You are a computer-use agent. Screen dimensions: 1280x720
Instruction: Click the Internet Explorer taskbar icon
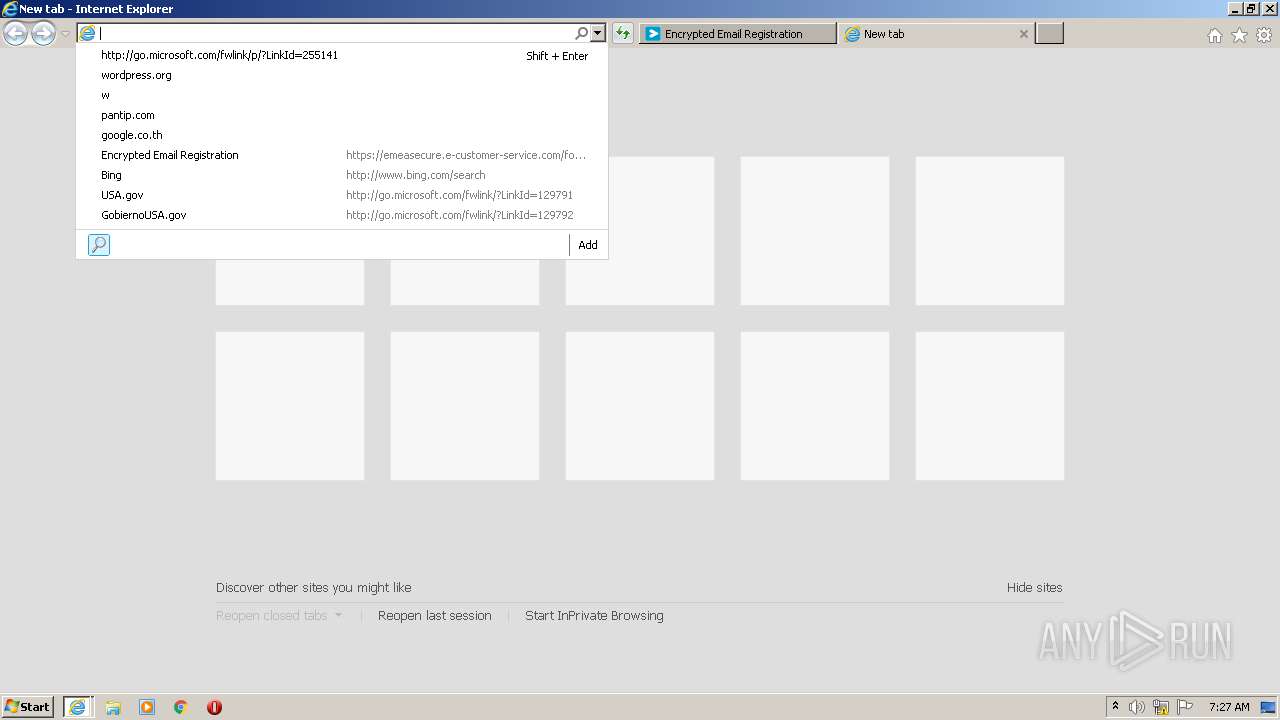(77, 707)
